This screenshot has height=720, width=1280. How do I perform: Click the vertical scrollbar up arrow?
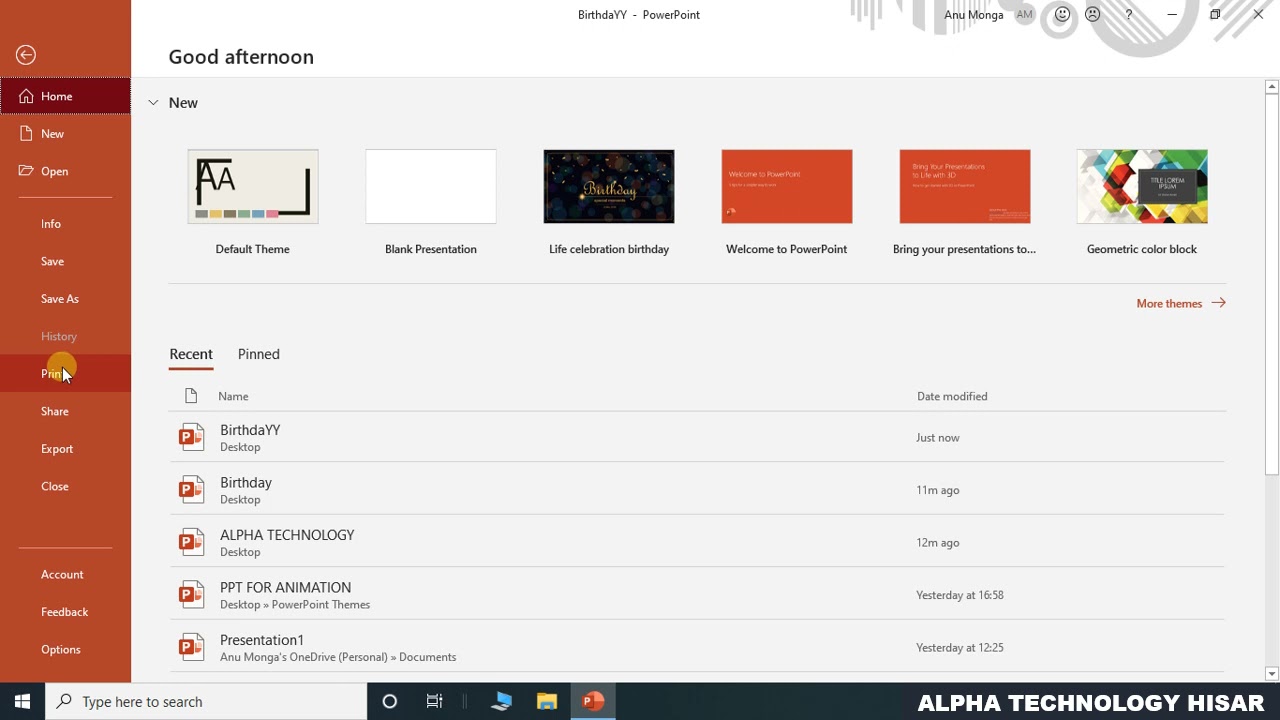tap(1272, 87)
